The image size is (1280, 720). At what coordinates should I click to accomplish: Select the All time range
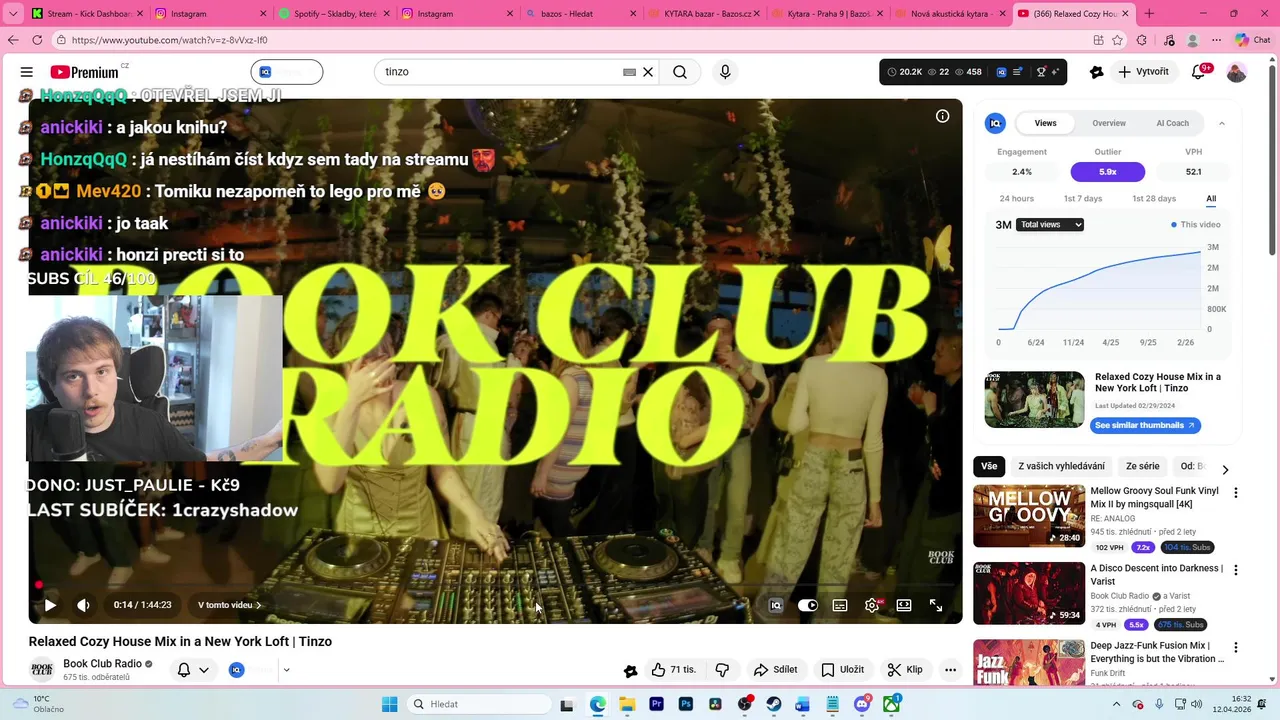point(1211,198)
